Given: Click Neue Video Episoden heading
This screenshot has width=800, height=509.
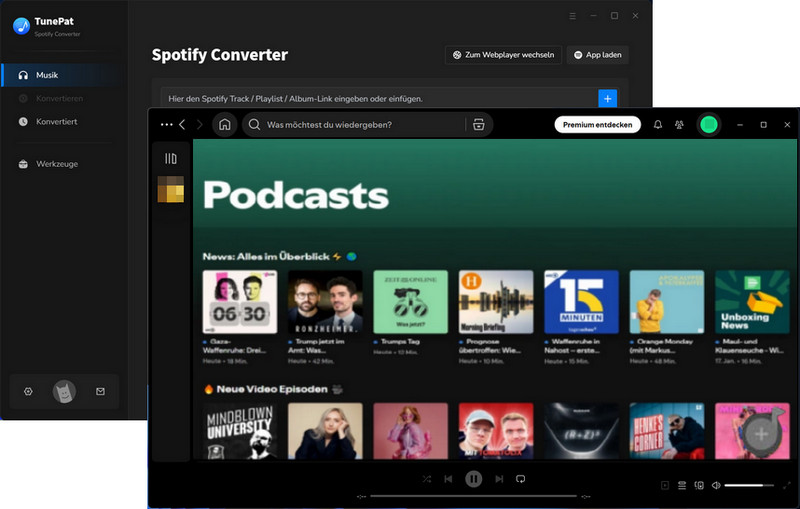Looking at the screenshot, I should pyautogui.click(x=272, y=389).
